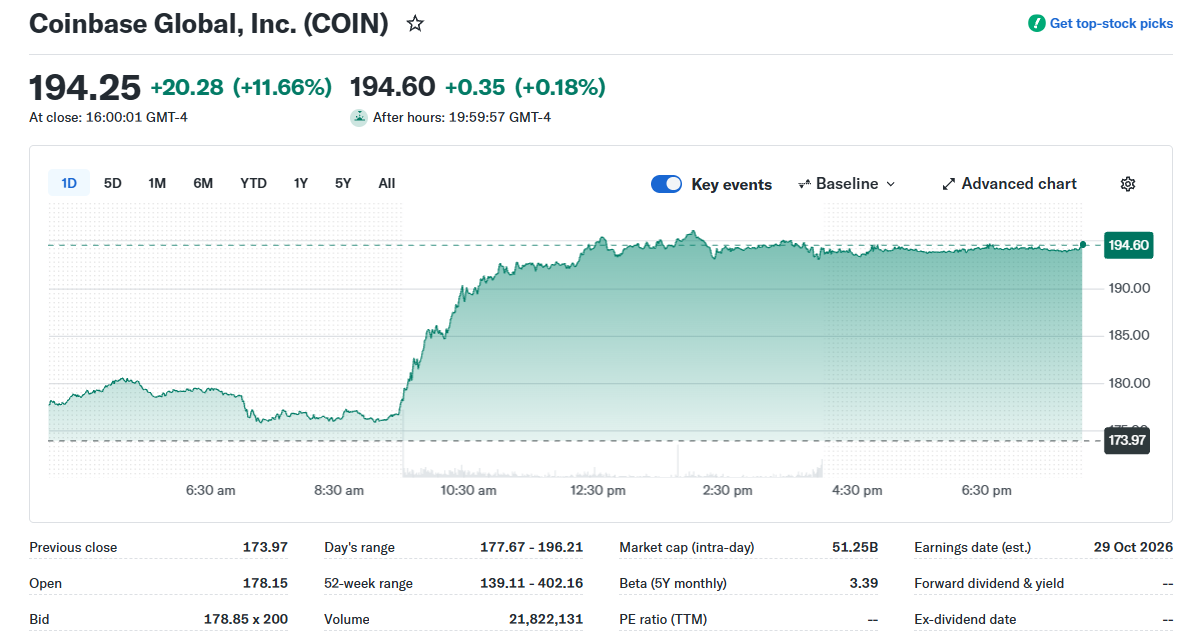Click the 194.60 current price chart marker
This screenshot has width=1193, height=635.
pos(1128,245)
